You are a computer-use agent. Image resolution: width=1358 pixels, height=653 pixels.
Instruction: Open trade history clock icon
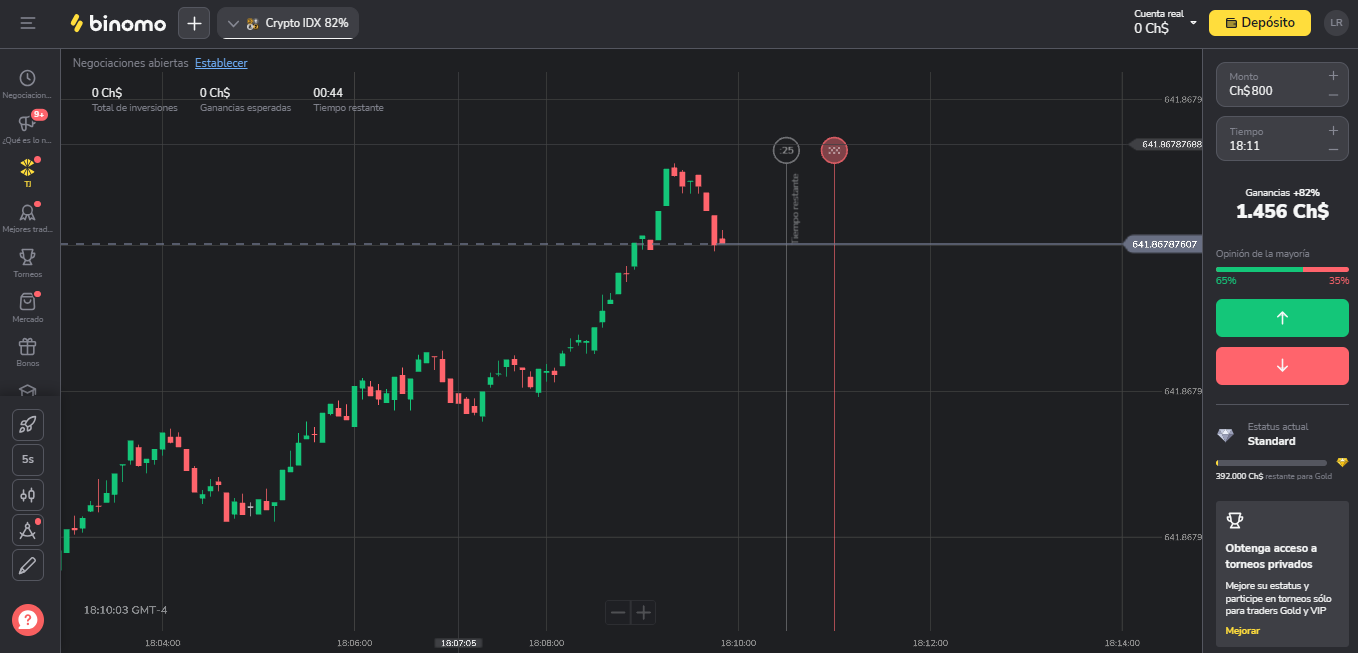28,78
